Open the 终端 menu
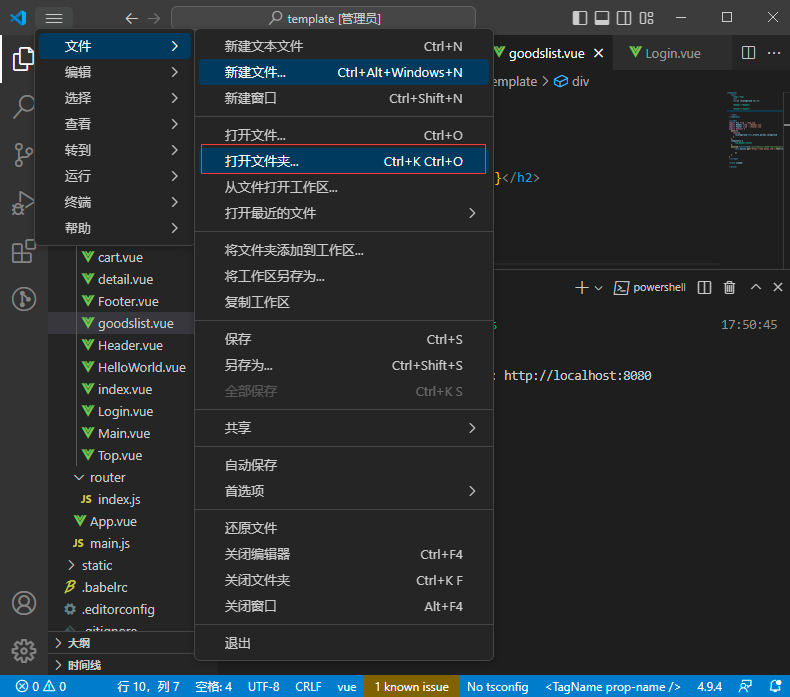This screenshot has height=697, width=790. pyautogui.click(x=115, y=202)
